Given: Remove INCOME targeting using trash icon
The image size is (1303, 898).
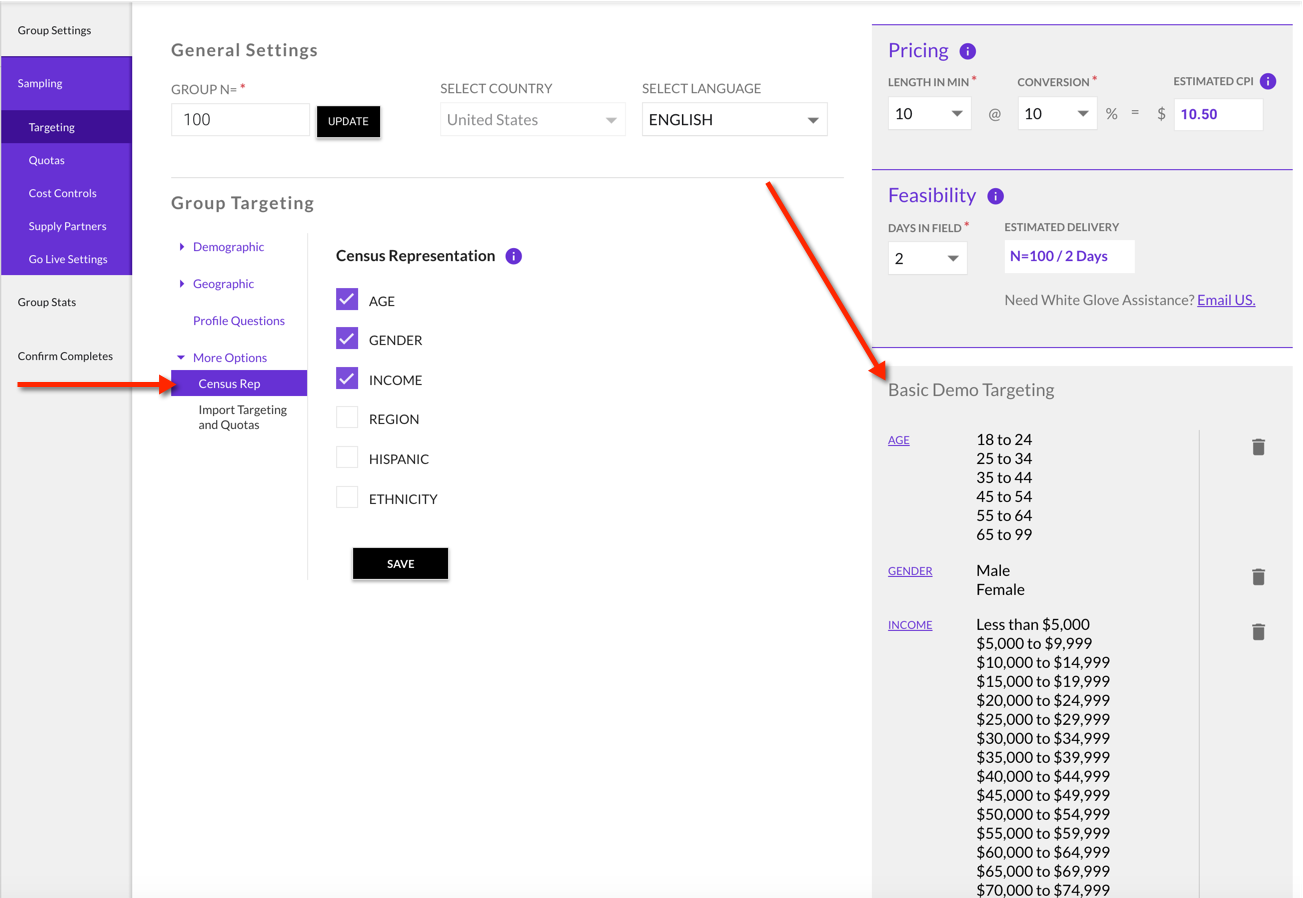Looking at the screenshot, I should point(1258,631).
